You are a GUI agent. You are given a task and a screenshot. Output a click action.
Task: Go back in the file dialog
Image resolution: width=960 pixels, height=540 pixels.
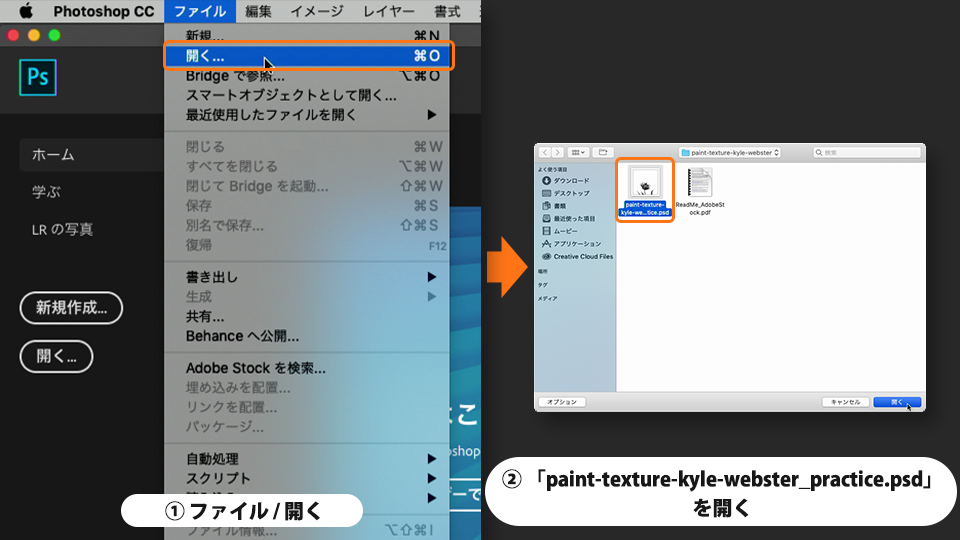545,152
